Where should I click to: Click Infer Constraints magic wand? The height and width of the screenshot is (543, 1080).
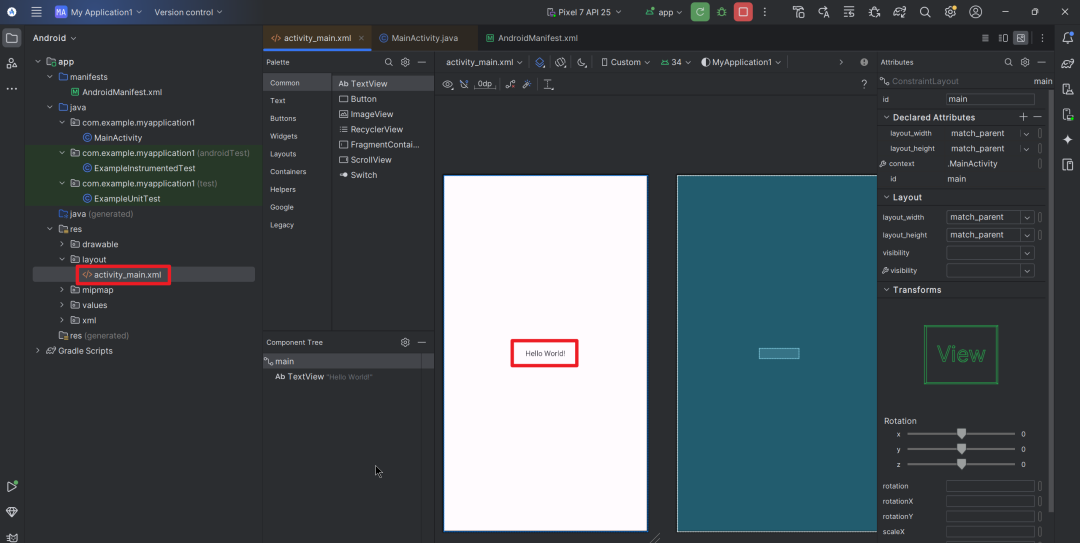click(x=527, y=84)
